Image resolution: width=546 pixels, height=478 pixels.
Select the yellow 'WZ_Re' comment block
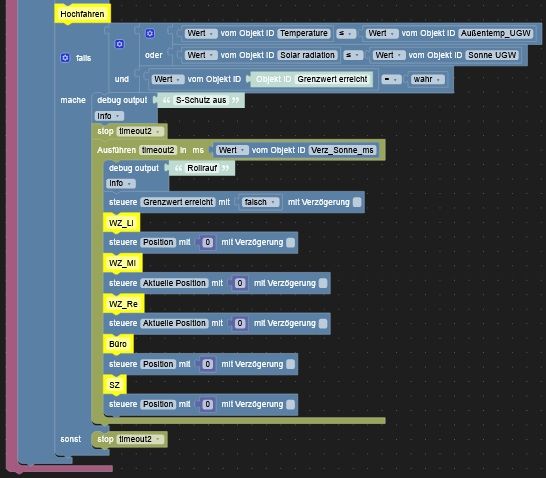[124, 304]
